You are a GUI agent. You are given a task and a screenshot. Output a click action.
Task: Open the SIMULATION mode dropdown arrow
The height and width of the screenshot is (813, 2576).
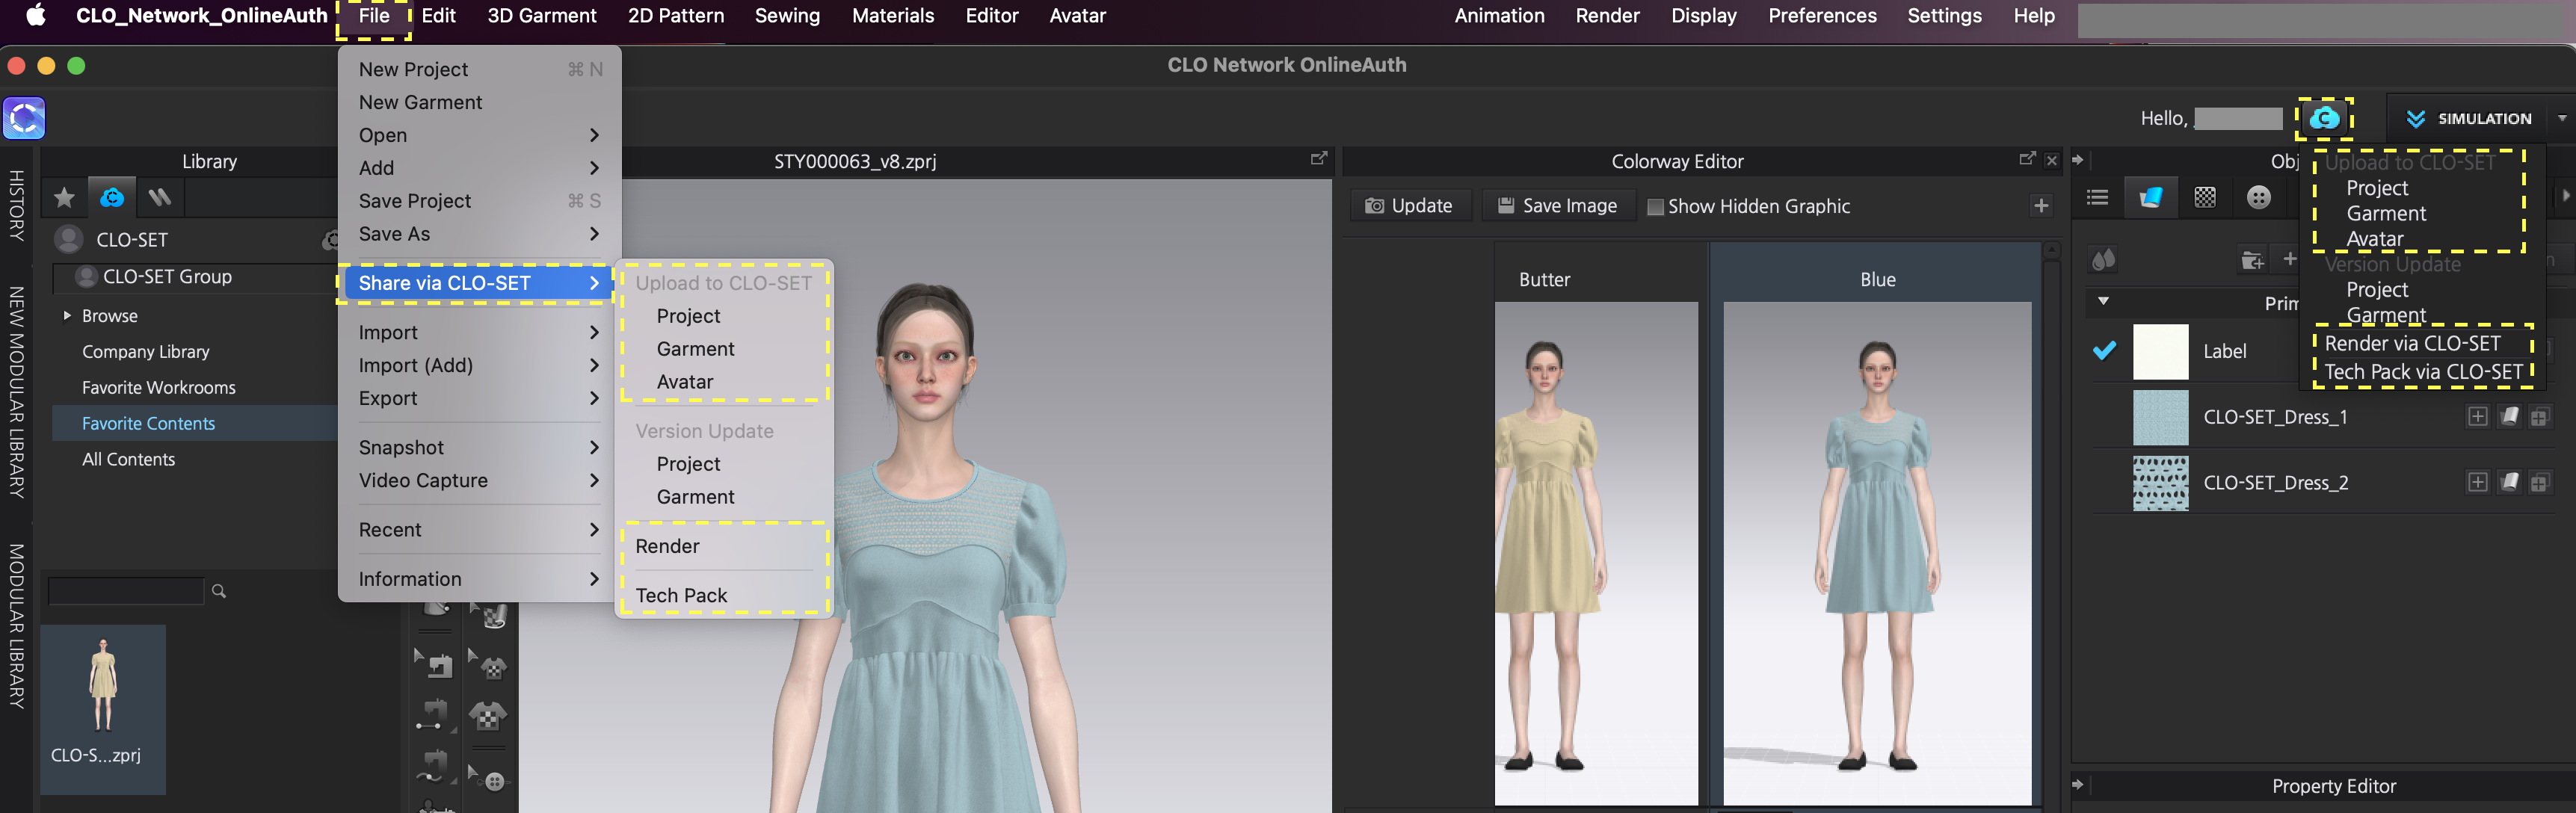click(2561, 118)
